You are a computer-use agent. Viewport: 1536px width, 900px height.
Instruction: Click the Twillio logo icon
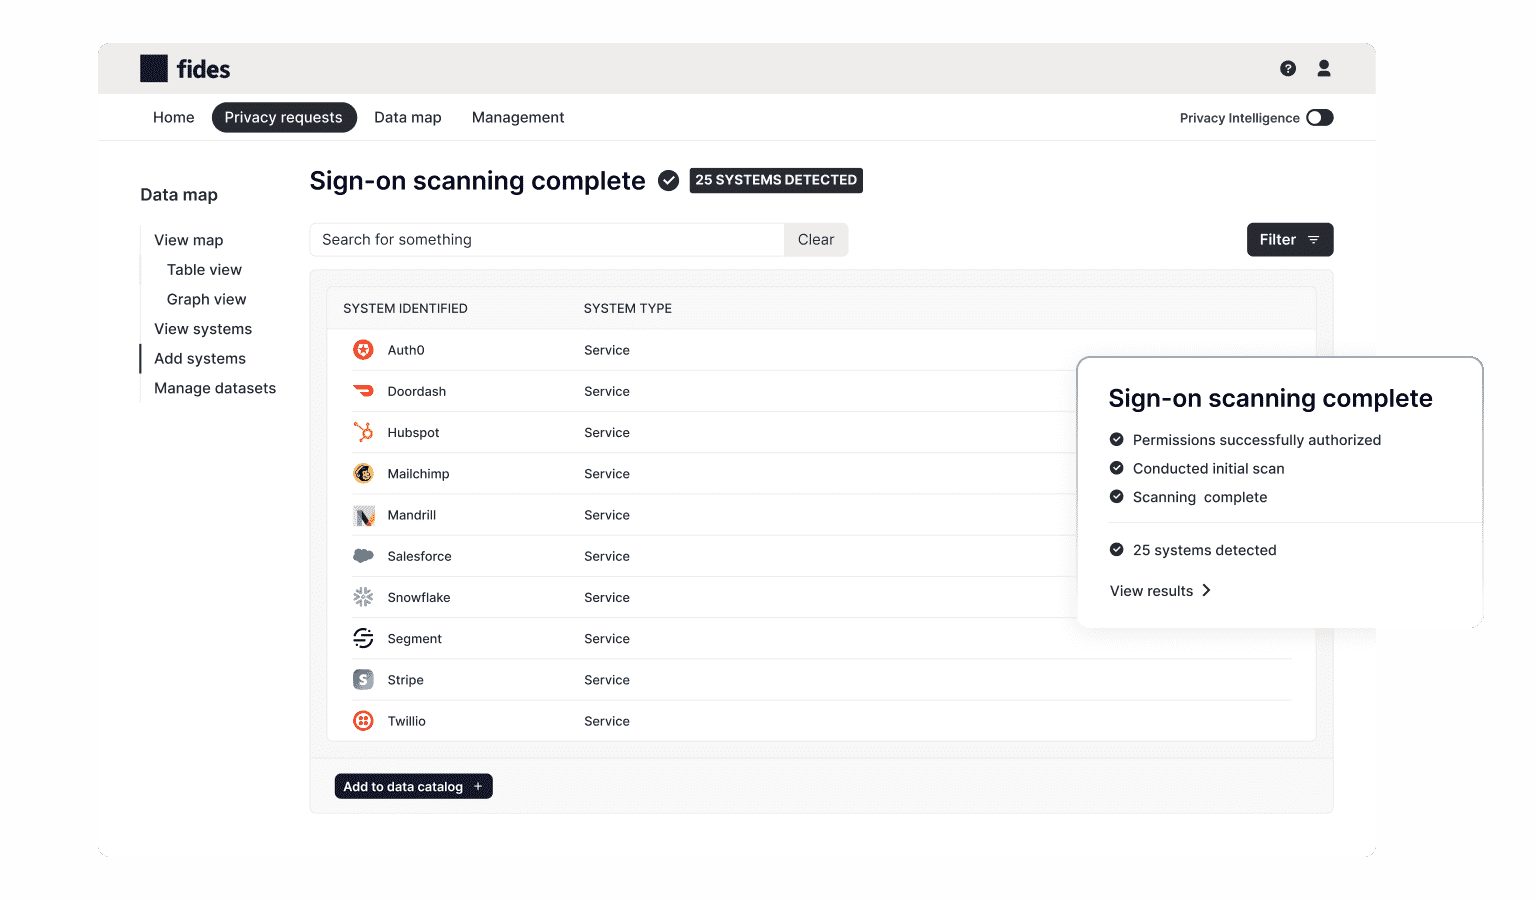coord(363,721)
